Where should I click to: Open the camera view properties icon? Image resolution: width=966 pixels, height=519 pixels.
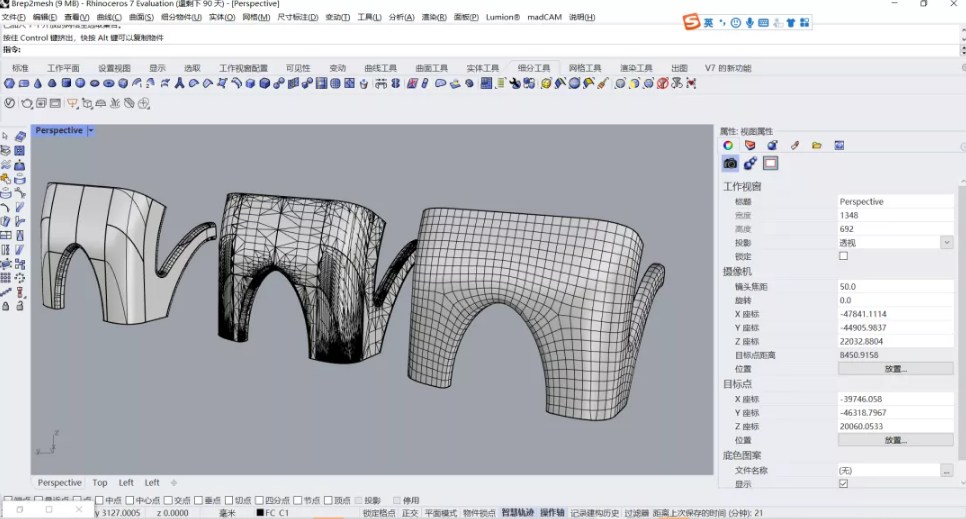[x=730, y=163]
